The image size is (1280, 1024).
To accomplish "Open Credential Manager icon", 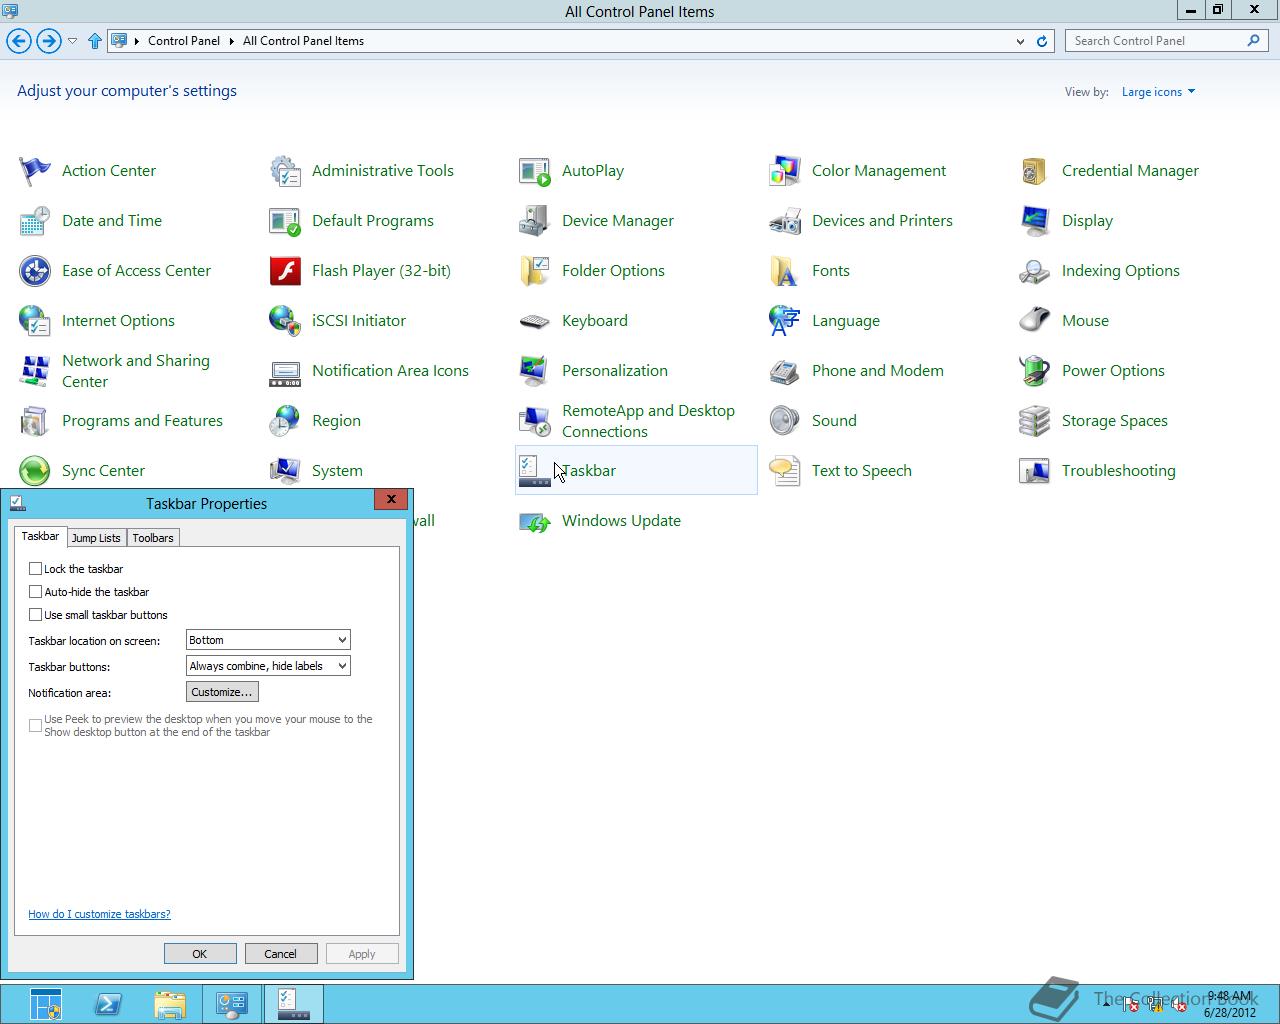I will (1035, 171).
